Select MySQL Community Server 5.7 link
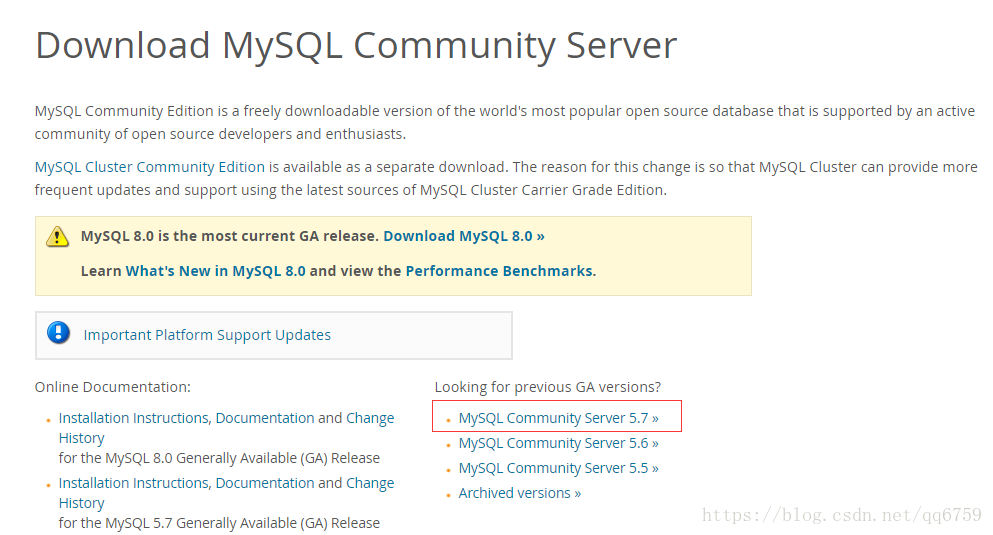This screenshot has width=993, height=535. point(558,419)
